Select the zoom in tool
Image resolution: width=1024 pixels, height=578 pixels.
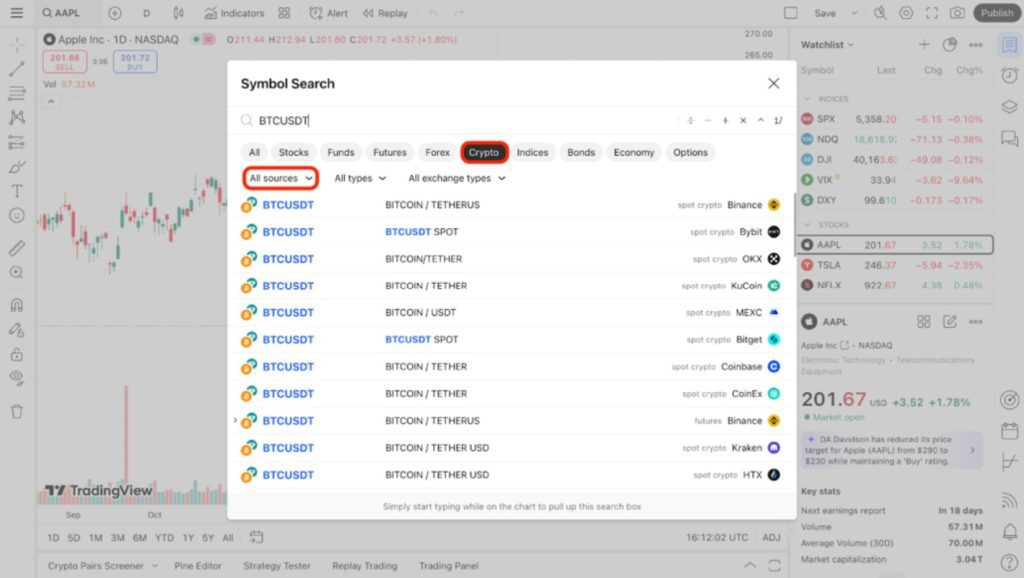coord(17,272)
